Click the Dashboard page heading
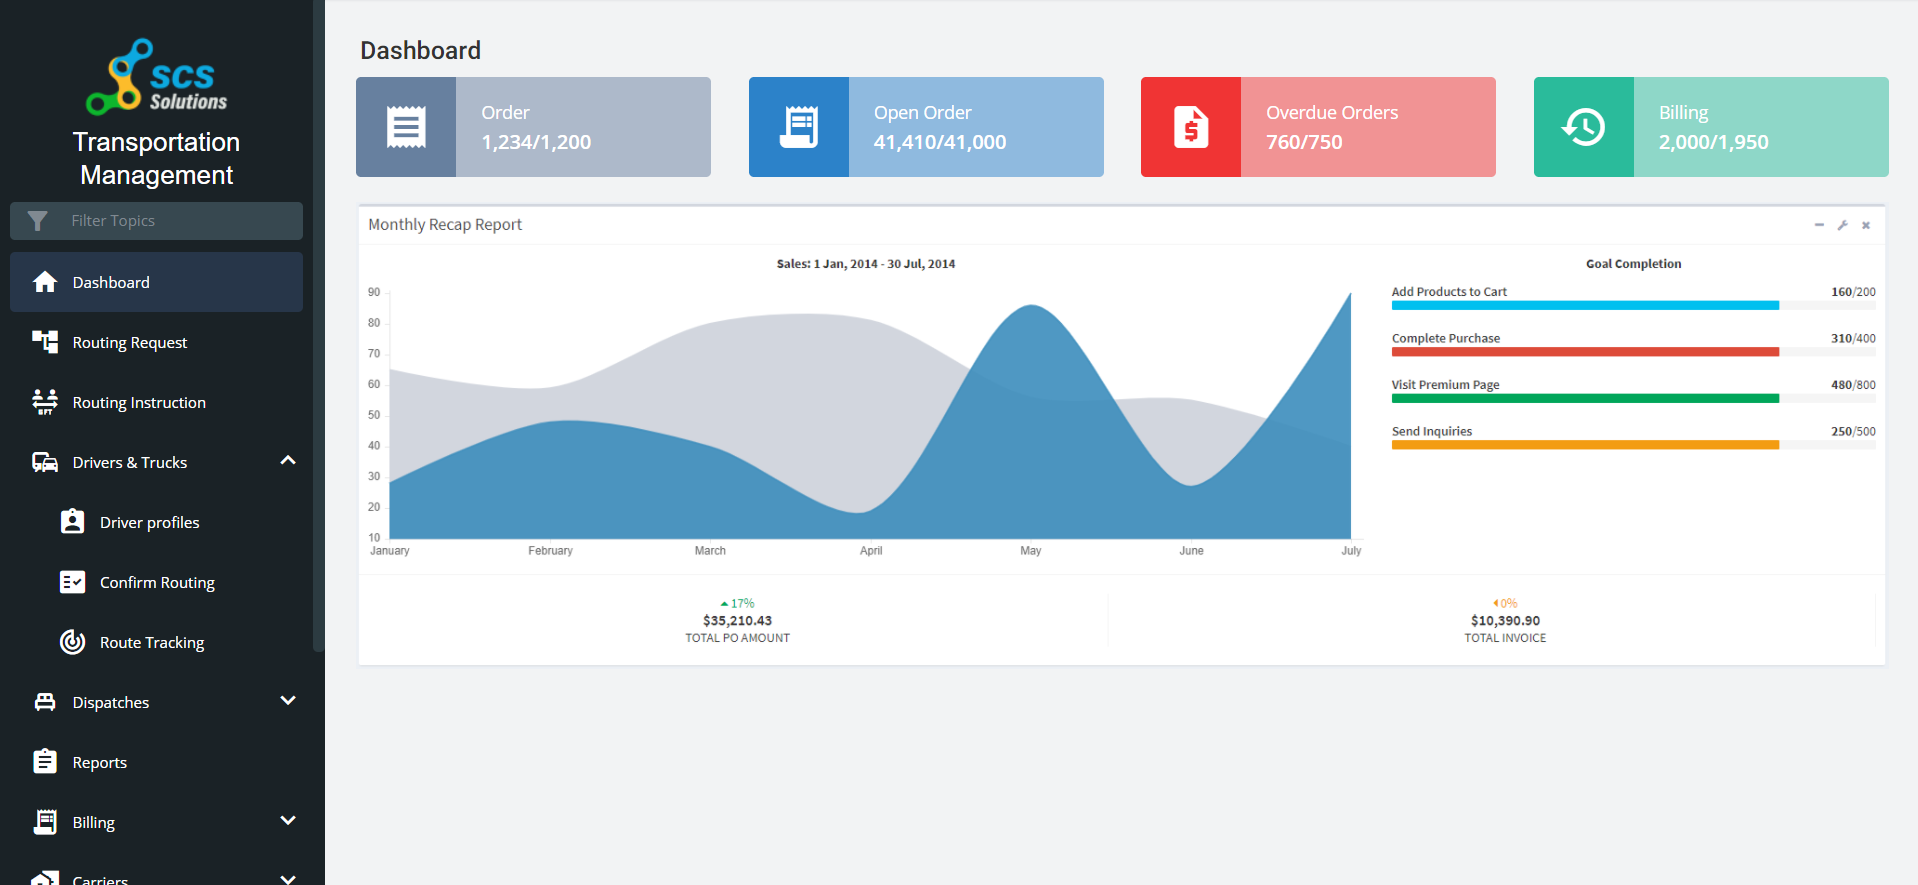This screenshot has height=885, width=1918. coord(420,50)
